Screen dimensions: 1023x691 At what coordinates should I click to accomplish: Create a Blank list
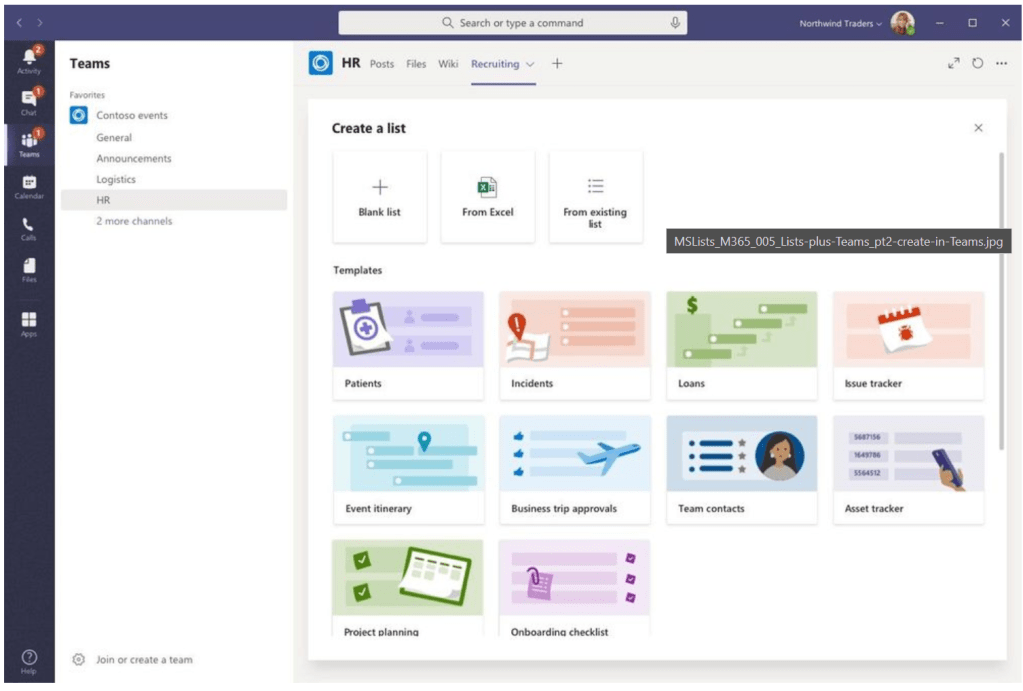point(379,197)
